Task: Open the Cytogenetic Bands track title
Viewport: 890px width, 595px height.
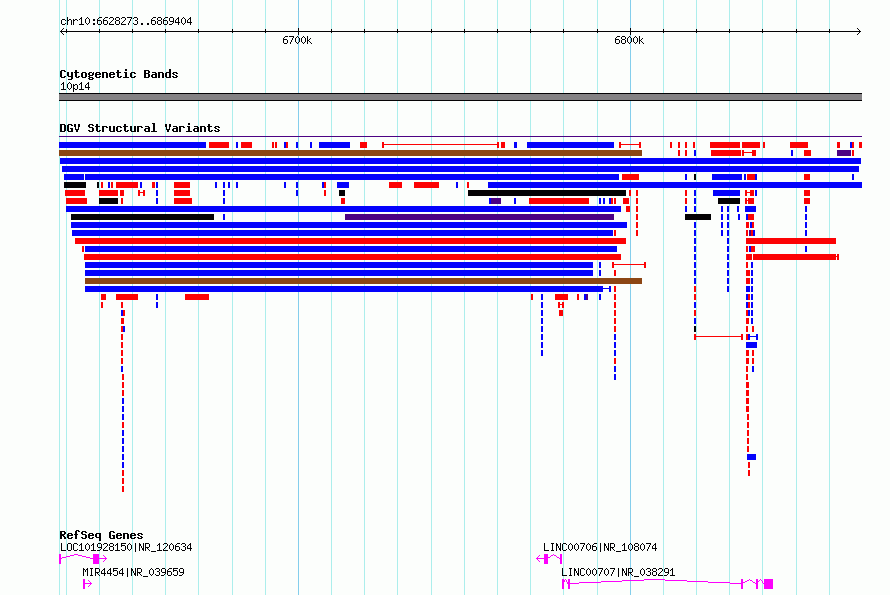Action: 119,74
